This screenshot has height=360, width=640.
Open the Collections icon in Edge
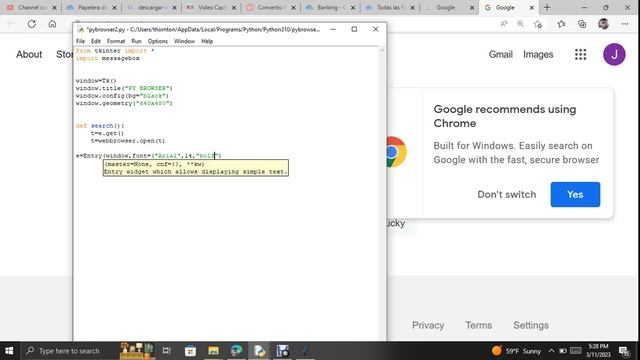tap(582, 24)
